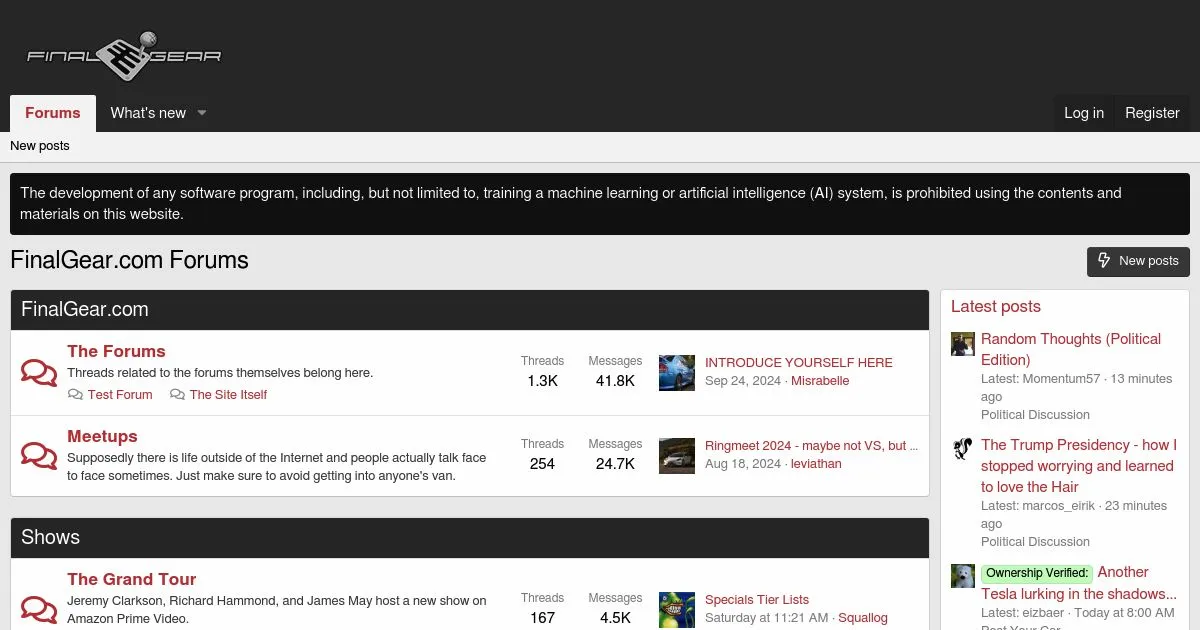Click the Saturday at 11:21 AM timestamp

coord(766,618)
